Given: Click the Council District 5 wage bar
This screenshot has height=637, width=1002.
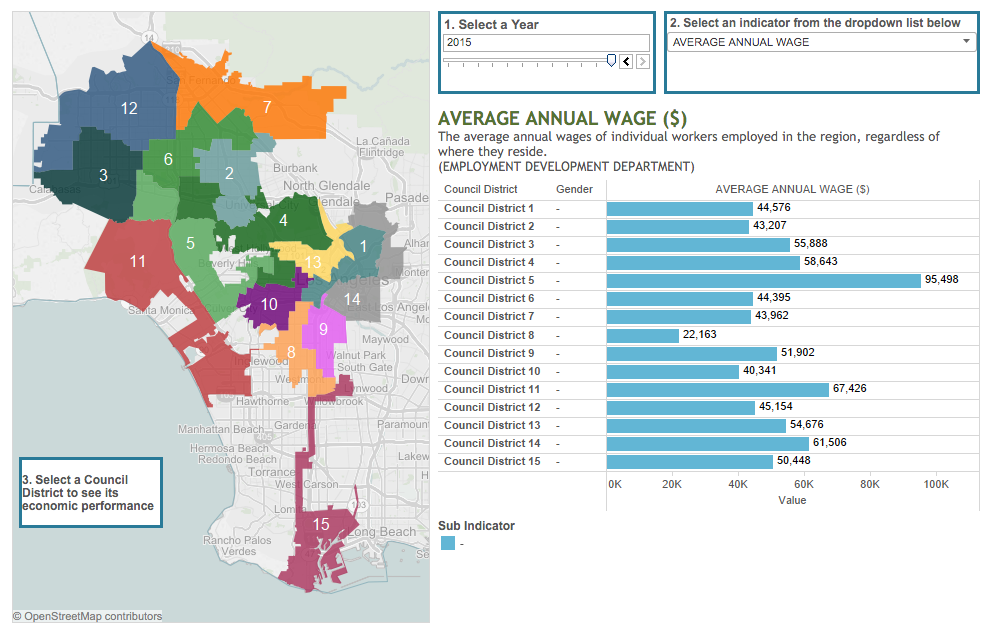Looking at the screenshot, I should click(x=763, y=280).
